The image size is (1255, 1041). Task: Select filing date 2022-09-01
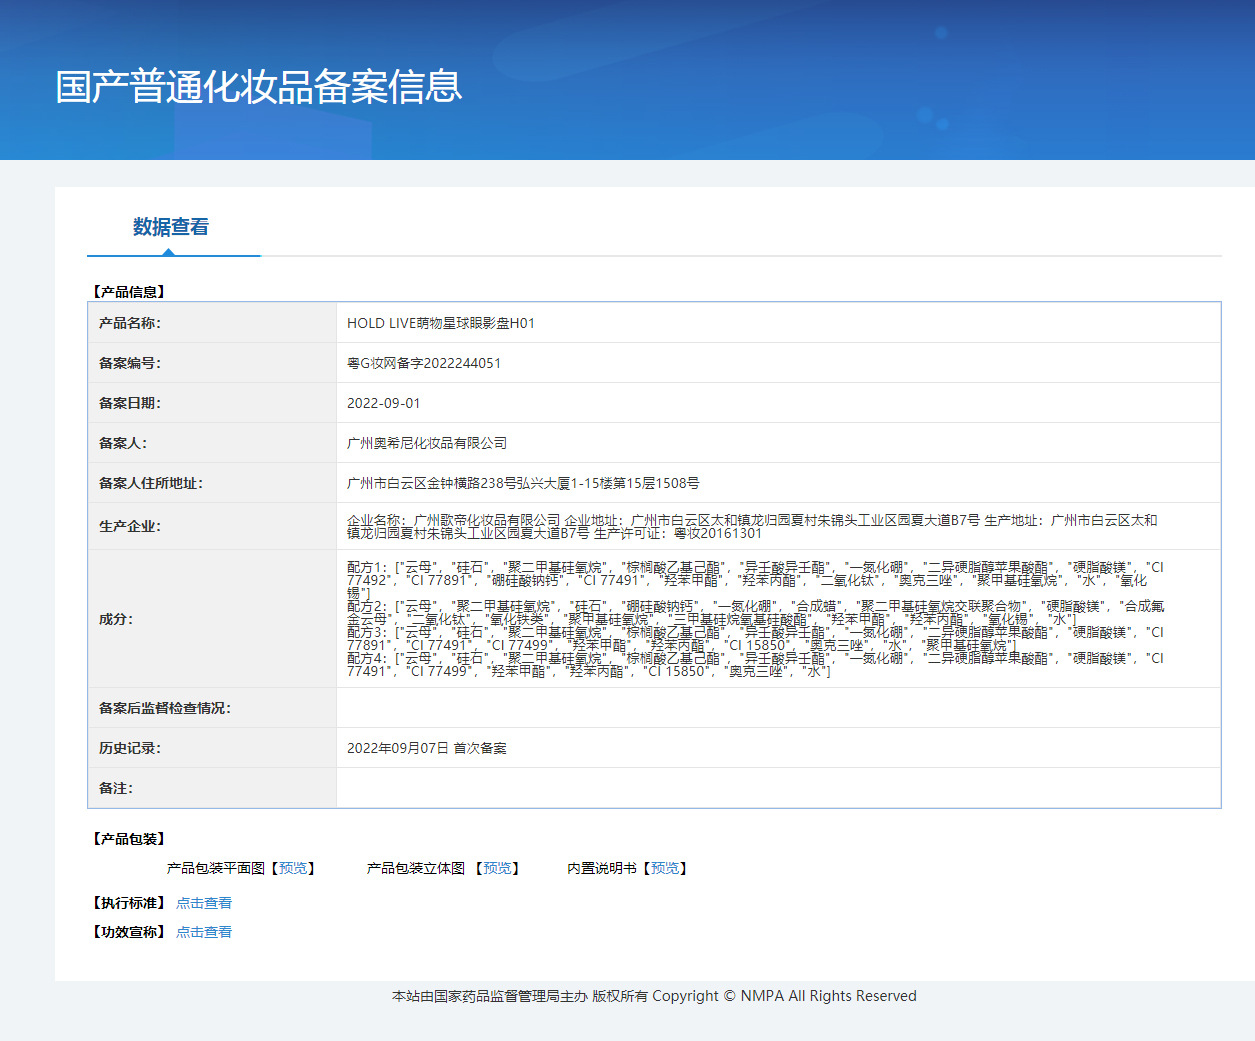click(384, 403)
